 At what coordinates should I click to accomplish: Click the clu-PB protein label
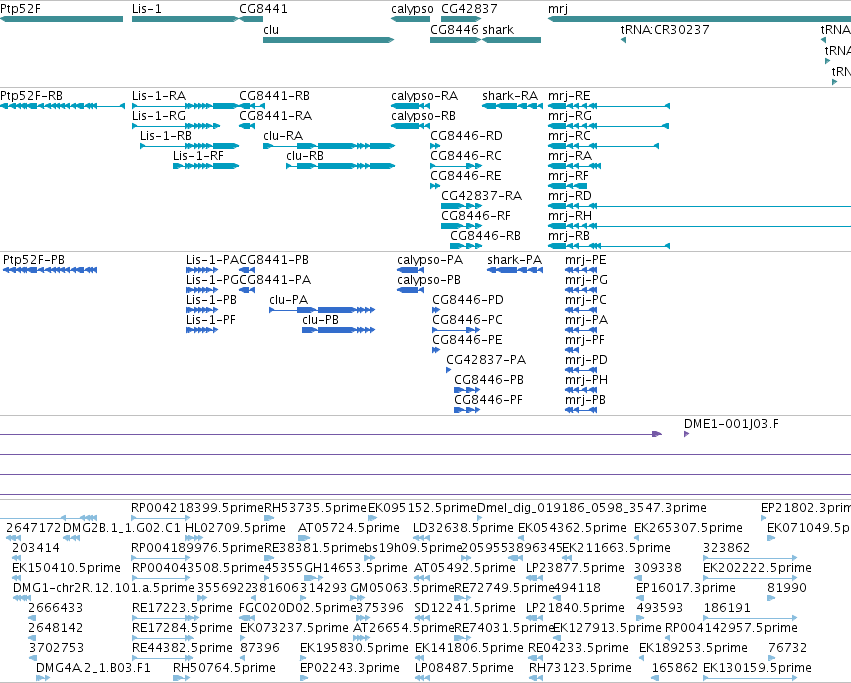(x=320, y=320)
